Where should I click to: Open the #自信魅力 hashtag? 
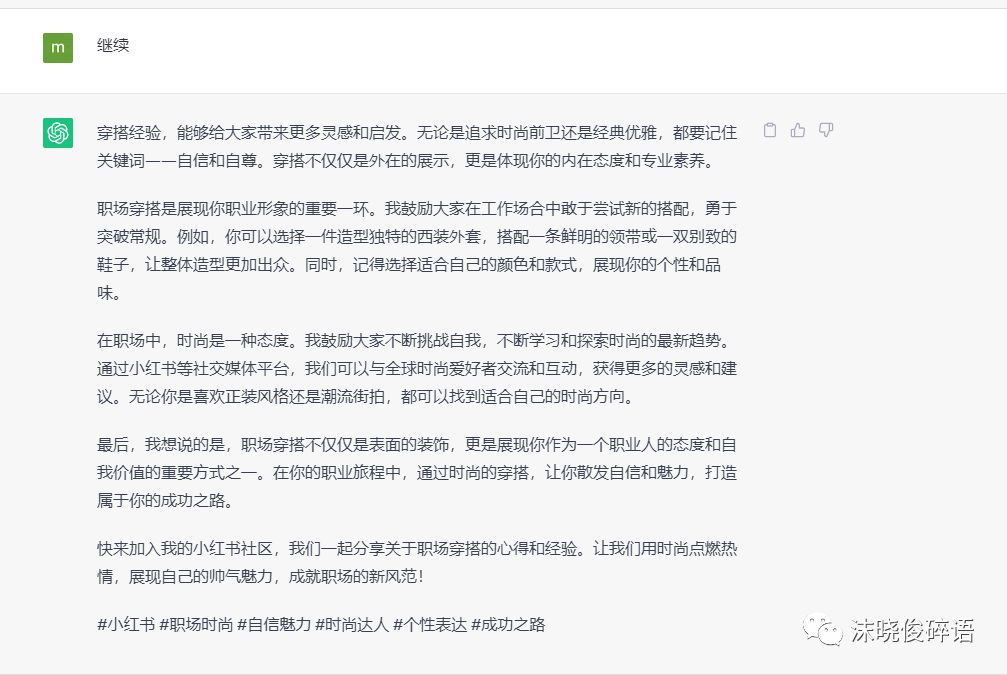click(x=274, y=624)
